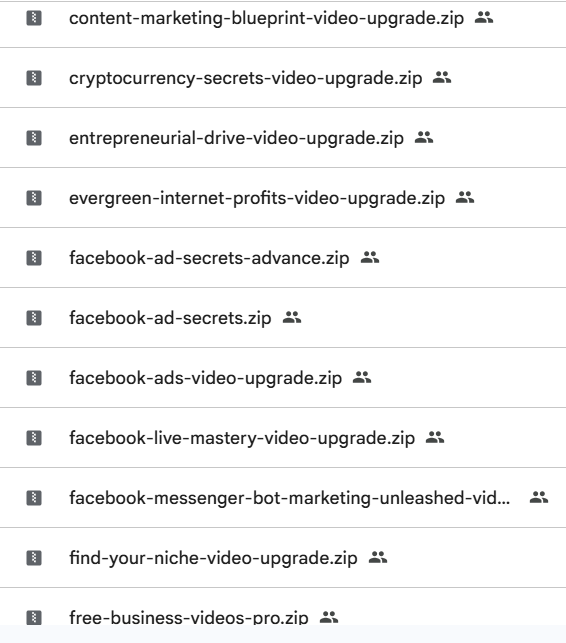This screenshot has height=643, width=566.
Task: Select find-your-niche-video-upgrade.zip file name
Action: point(213,558)
